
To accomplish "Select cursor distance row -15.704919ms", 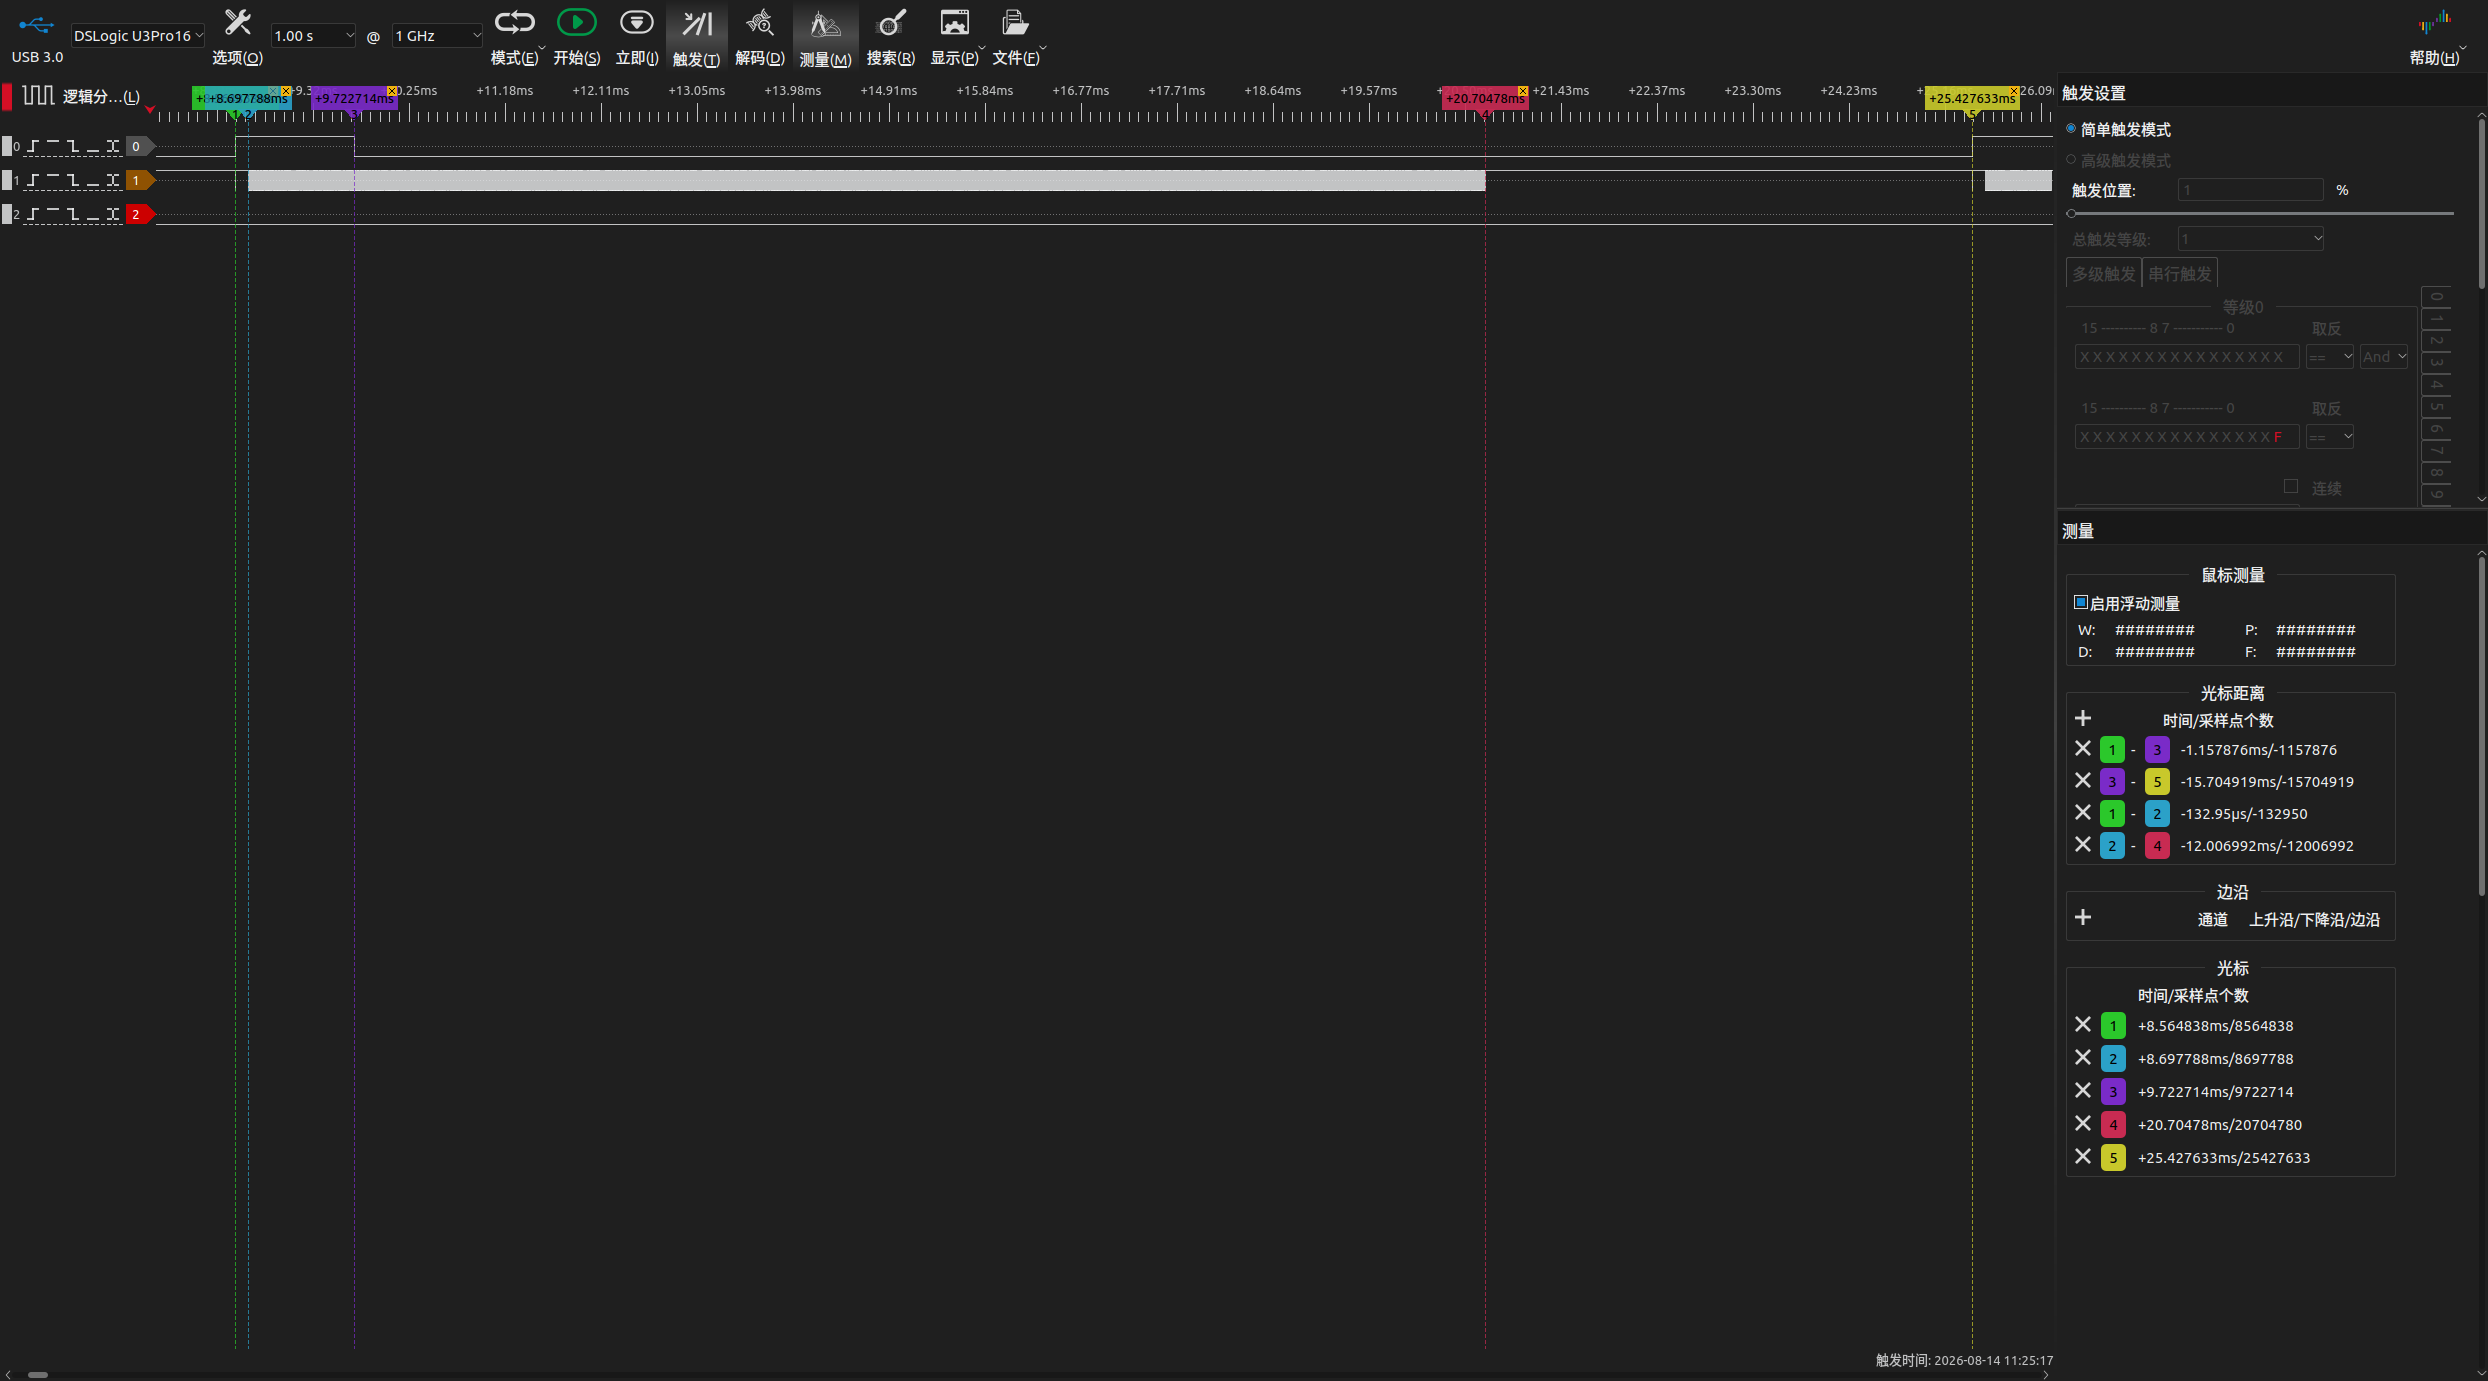I will tap(2267, 782).
